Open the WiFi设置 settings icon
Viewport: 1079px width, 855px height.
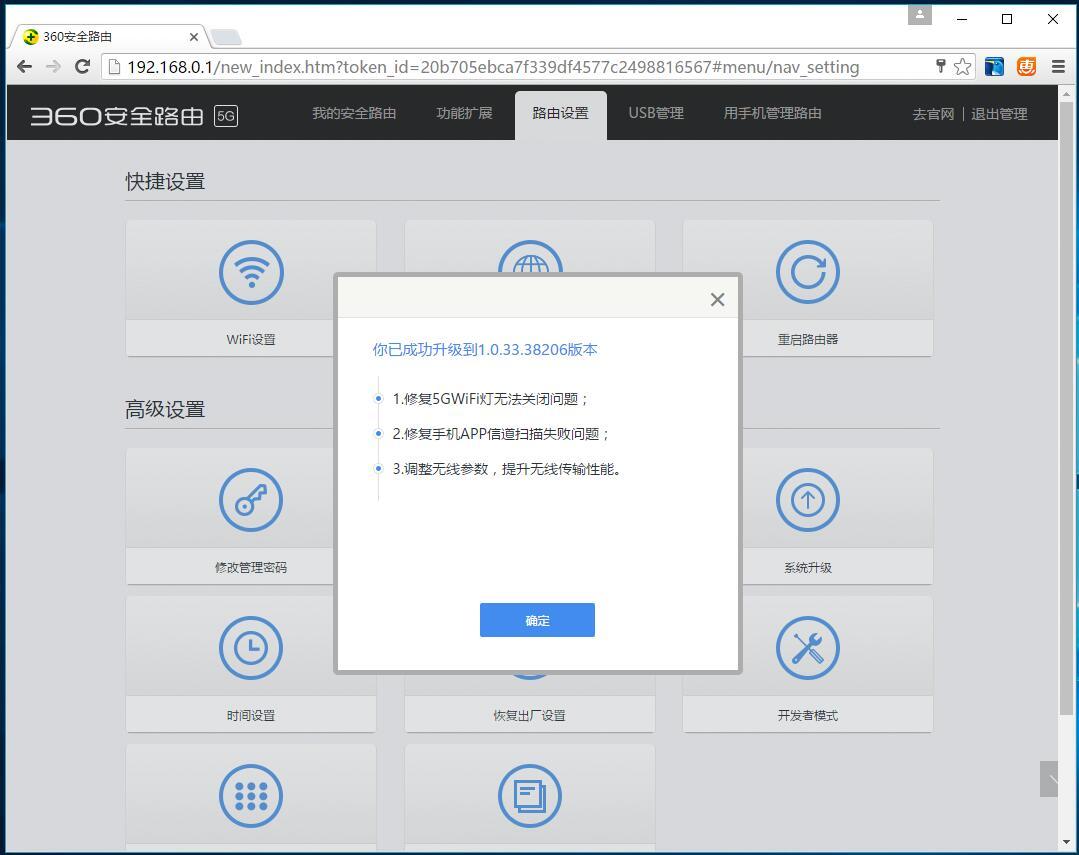tap(250, 271)
